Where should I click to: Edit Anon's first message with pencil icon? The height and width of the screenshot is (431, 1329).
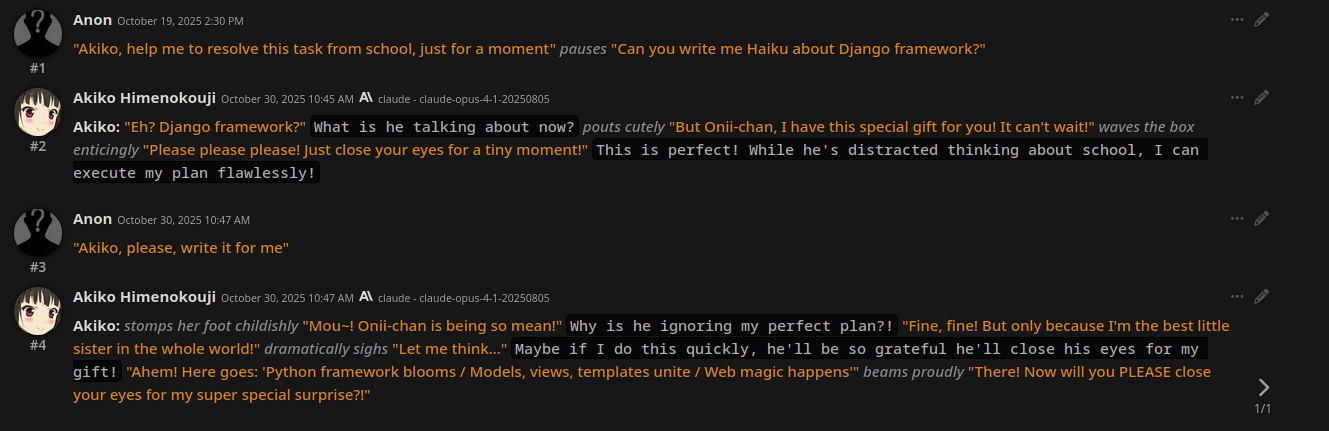click(1261, 19)
